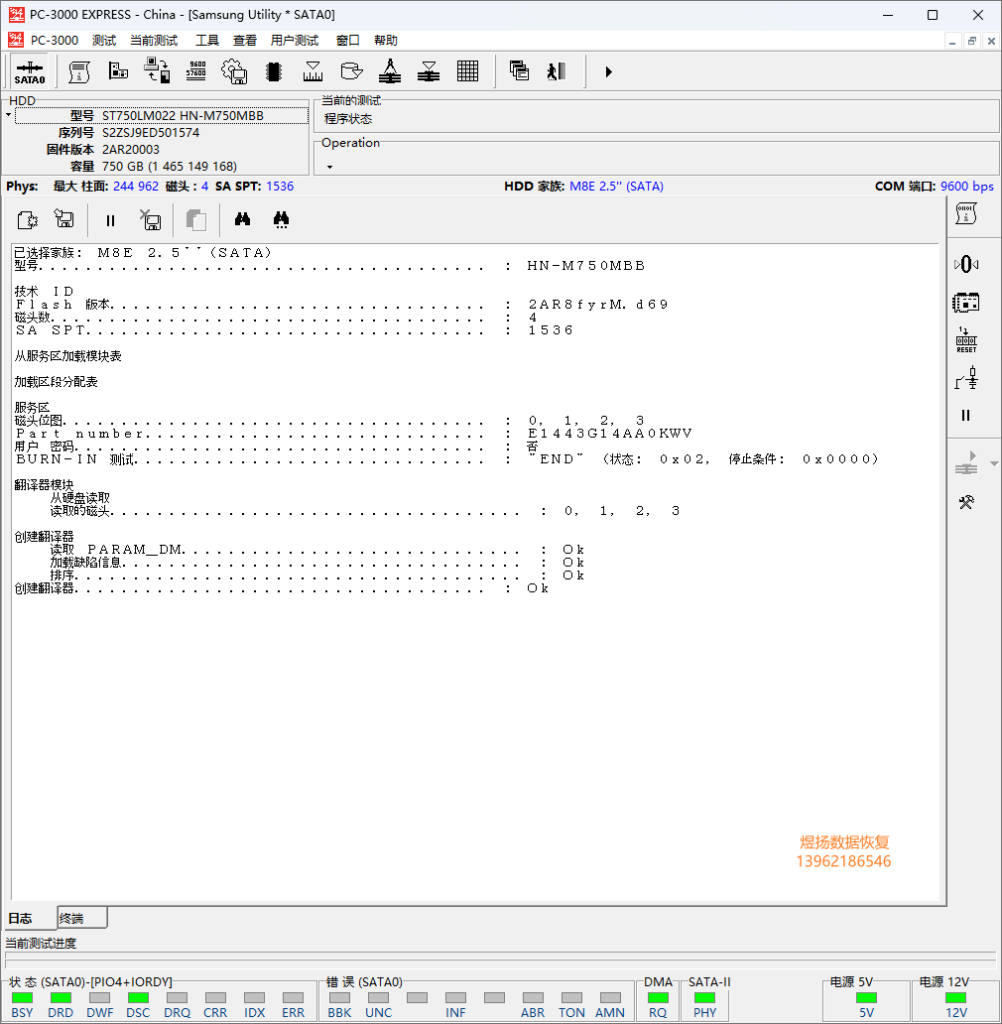Click the circuit board icon in right sidebar
Image resolution: width=1002 pixels, height=1024 pixels.
pos(966,302)
